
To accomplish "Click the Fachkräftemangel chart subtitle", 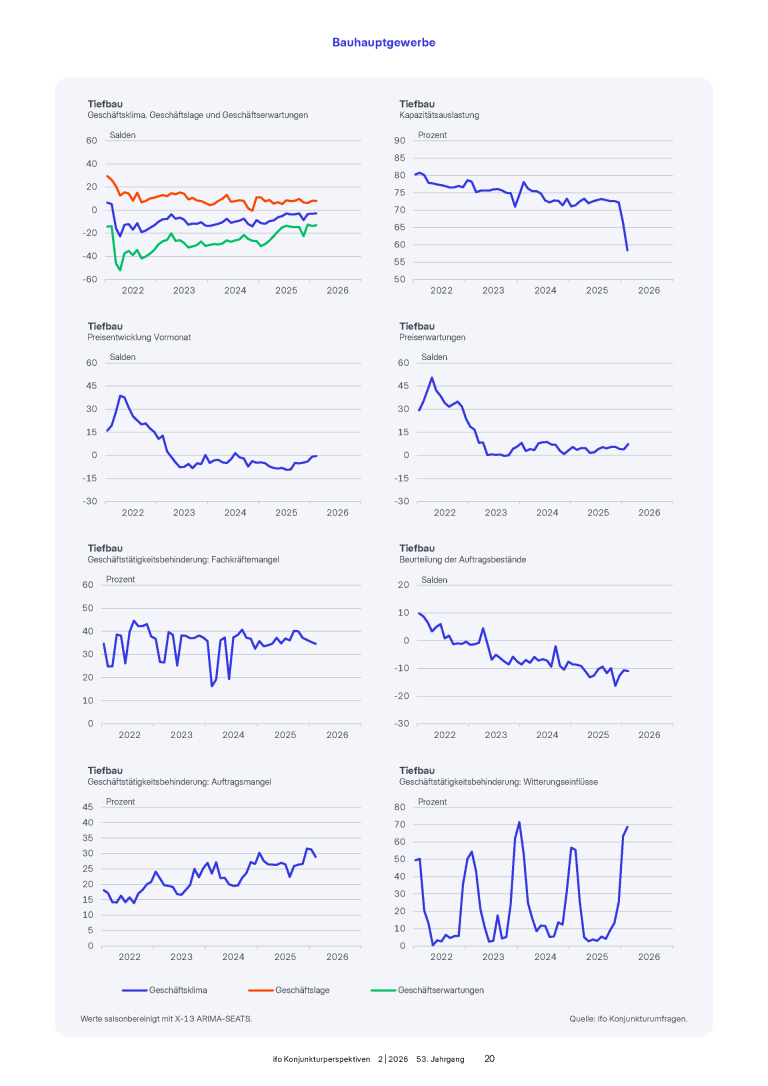I will click(x=183, y=559).
